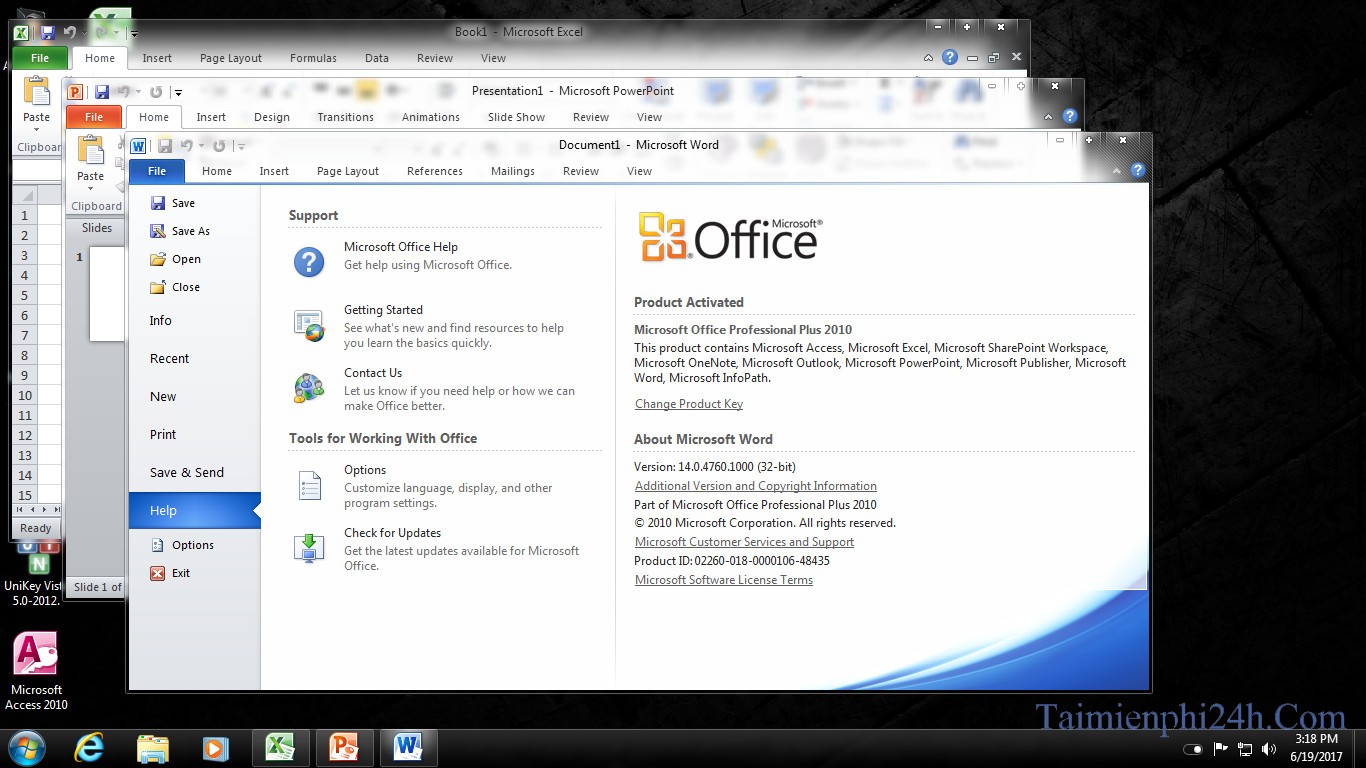Click Excel logo icon in title bar
Image resolution: width=1366 pixels, height=768 pixels.
(x=21, y=33)
